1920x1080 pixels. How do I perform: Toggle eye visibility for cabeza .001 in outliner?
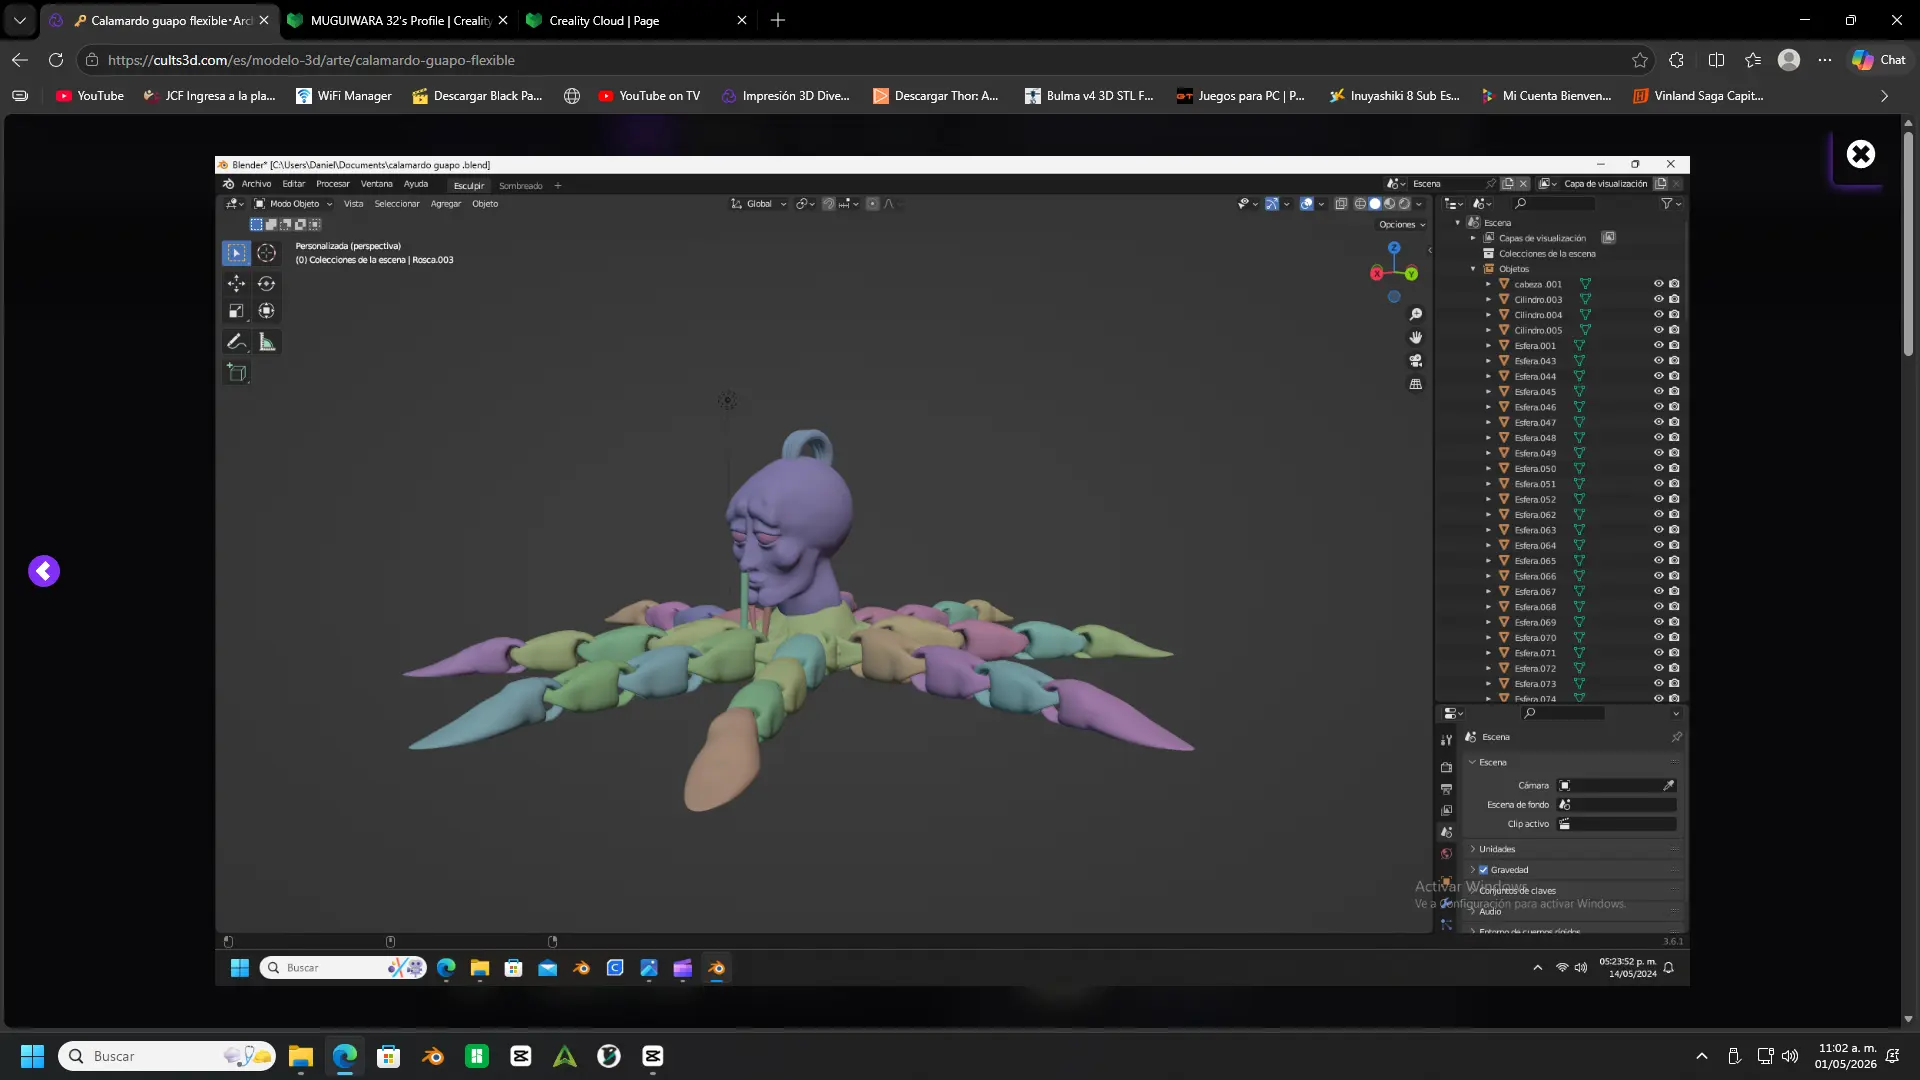point(1658,284)
